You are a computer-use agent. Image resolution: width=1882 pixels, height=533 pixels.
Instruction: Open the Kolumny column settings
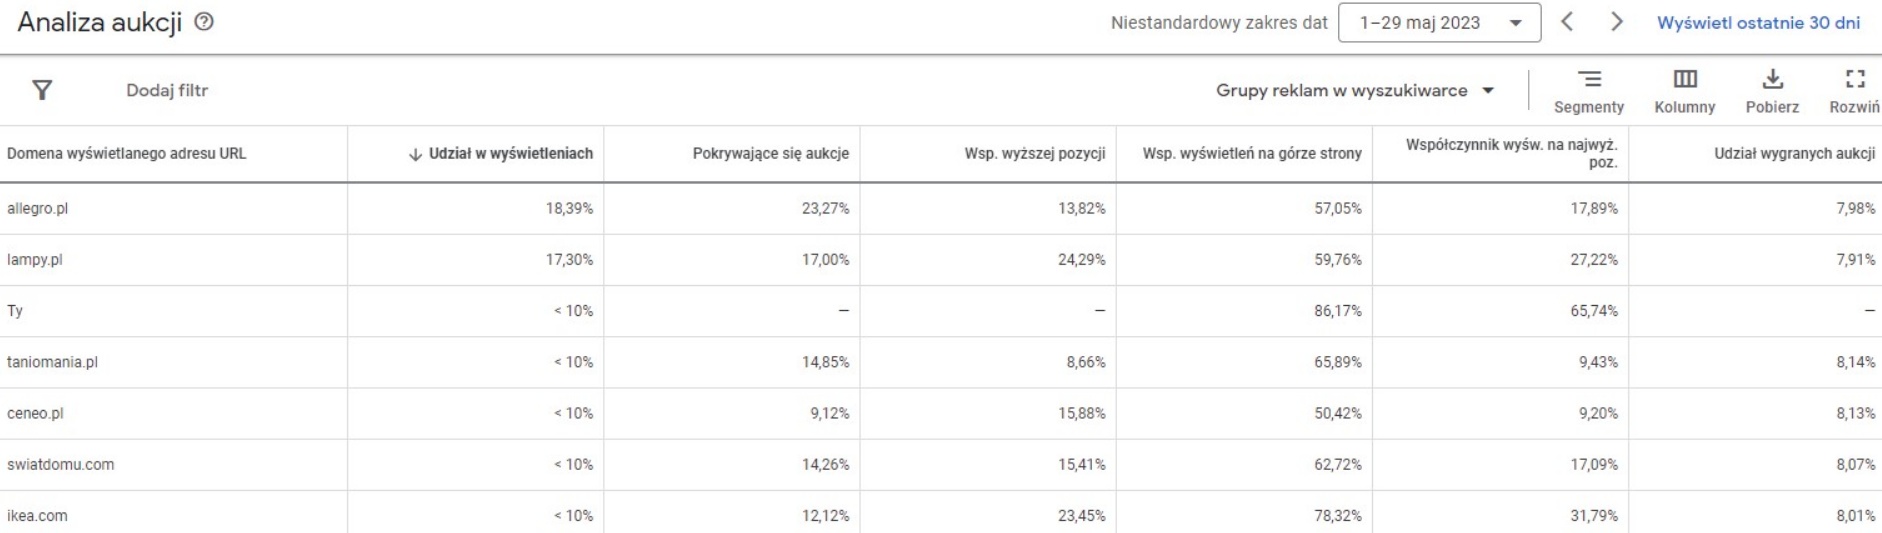1684,90
